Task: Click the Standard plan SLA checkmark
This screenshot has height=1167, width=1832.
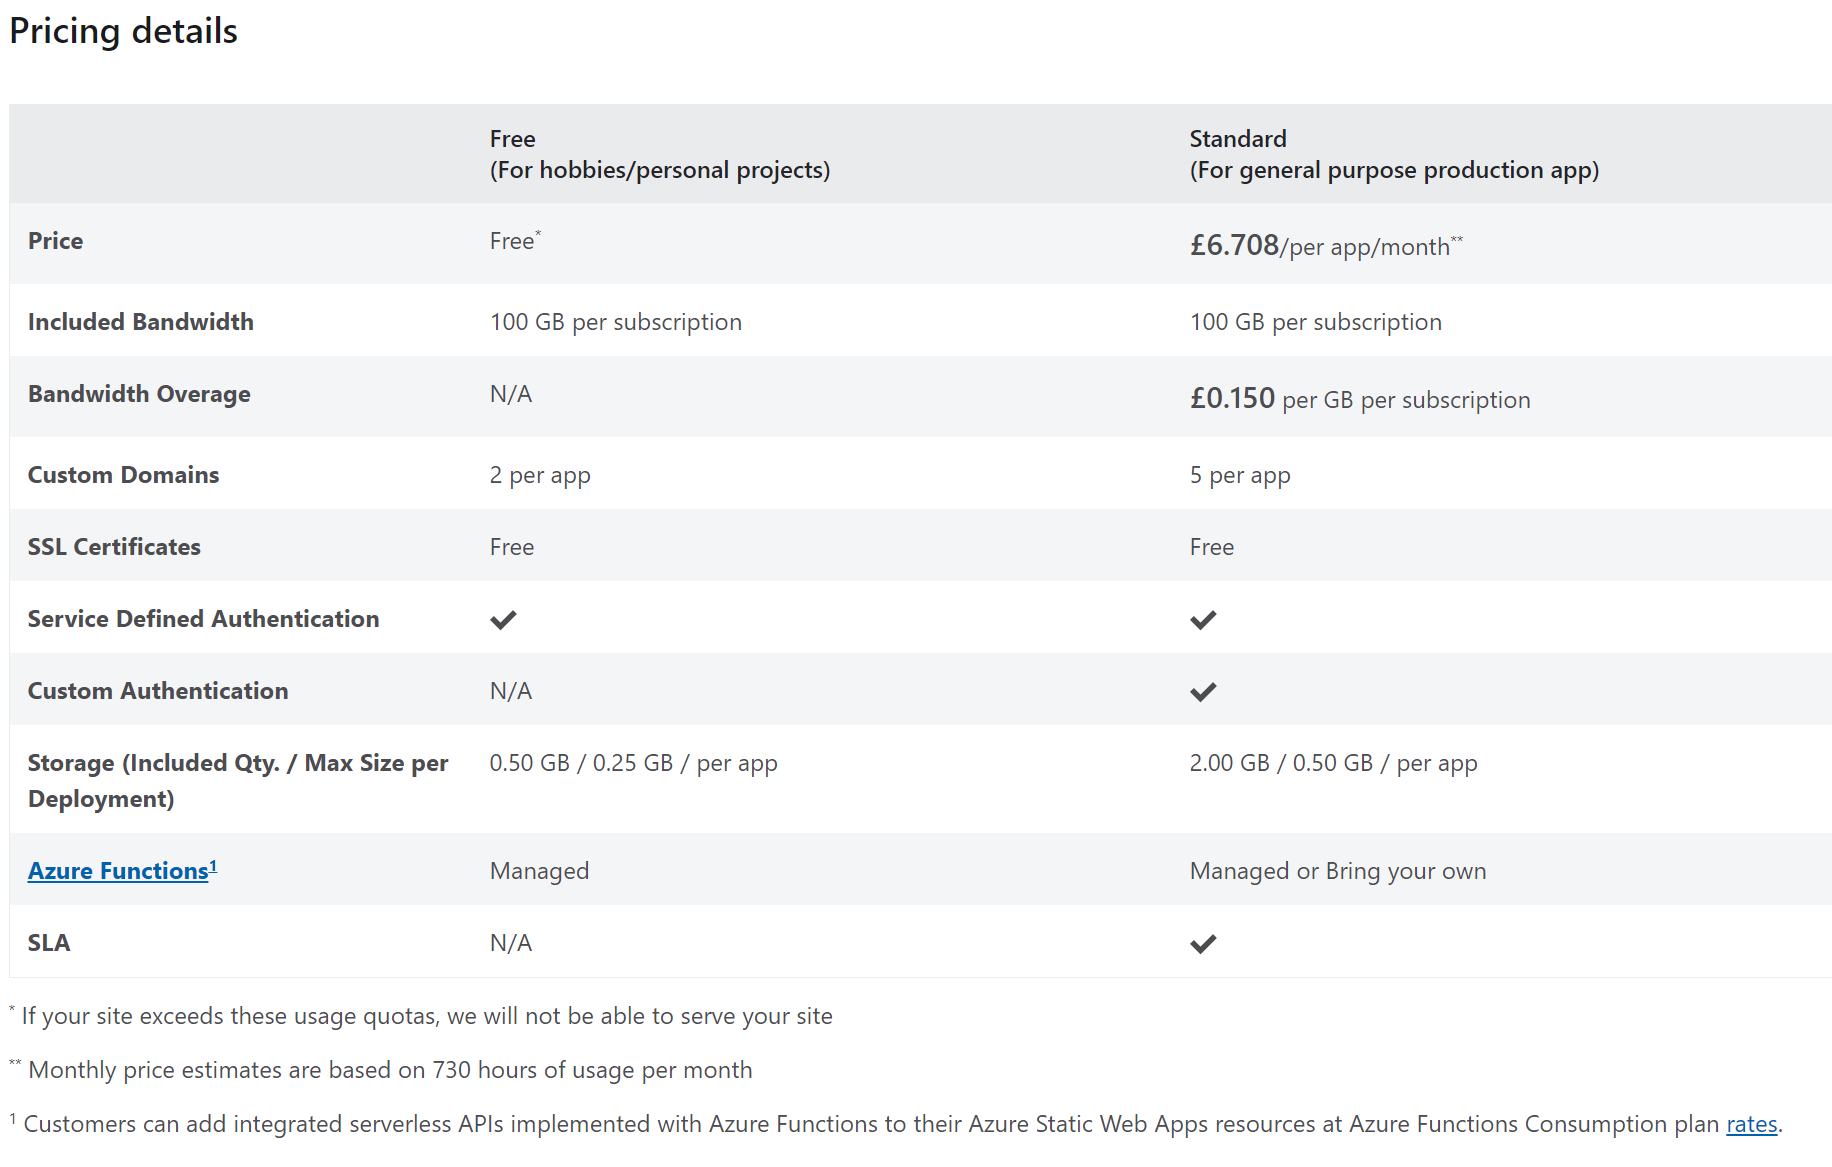Action: point(1203,944)
